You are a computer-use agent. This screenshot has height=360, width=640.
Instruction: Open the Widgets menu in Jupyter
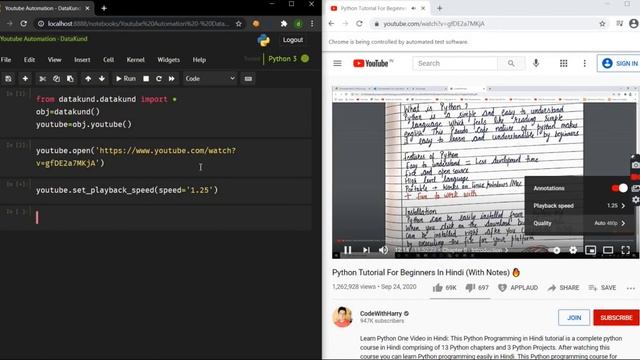tap(169, 60)
